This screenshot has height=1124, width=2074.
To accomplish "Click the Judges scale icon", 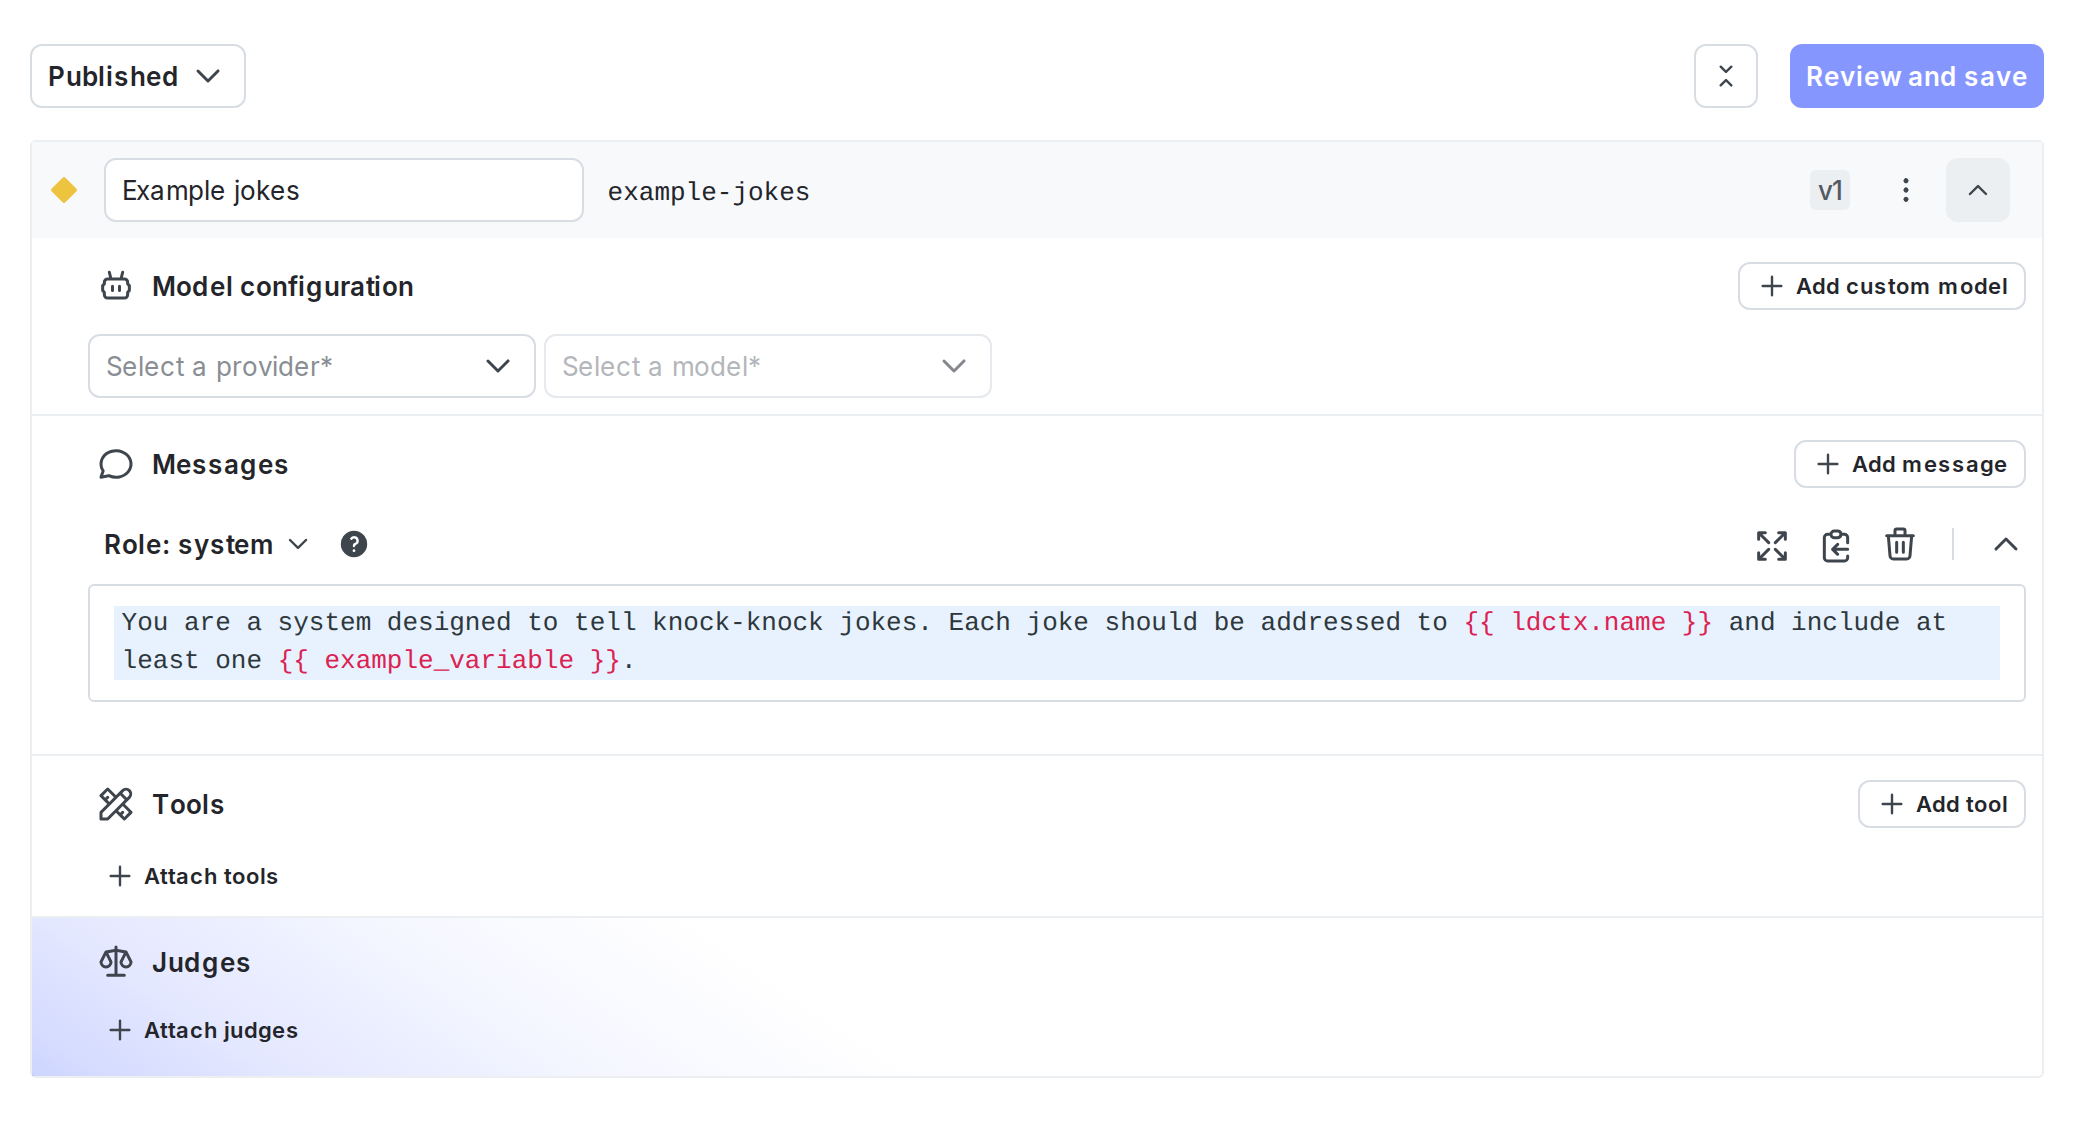I will click(116, 962).
